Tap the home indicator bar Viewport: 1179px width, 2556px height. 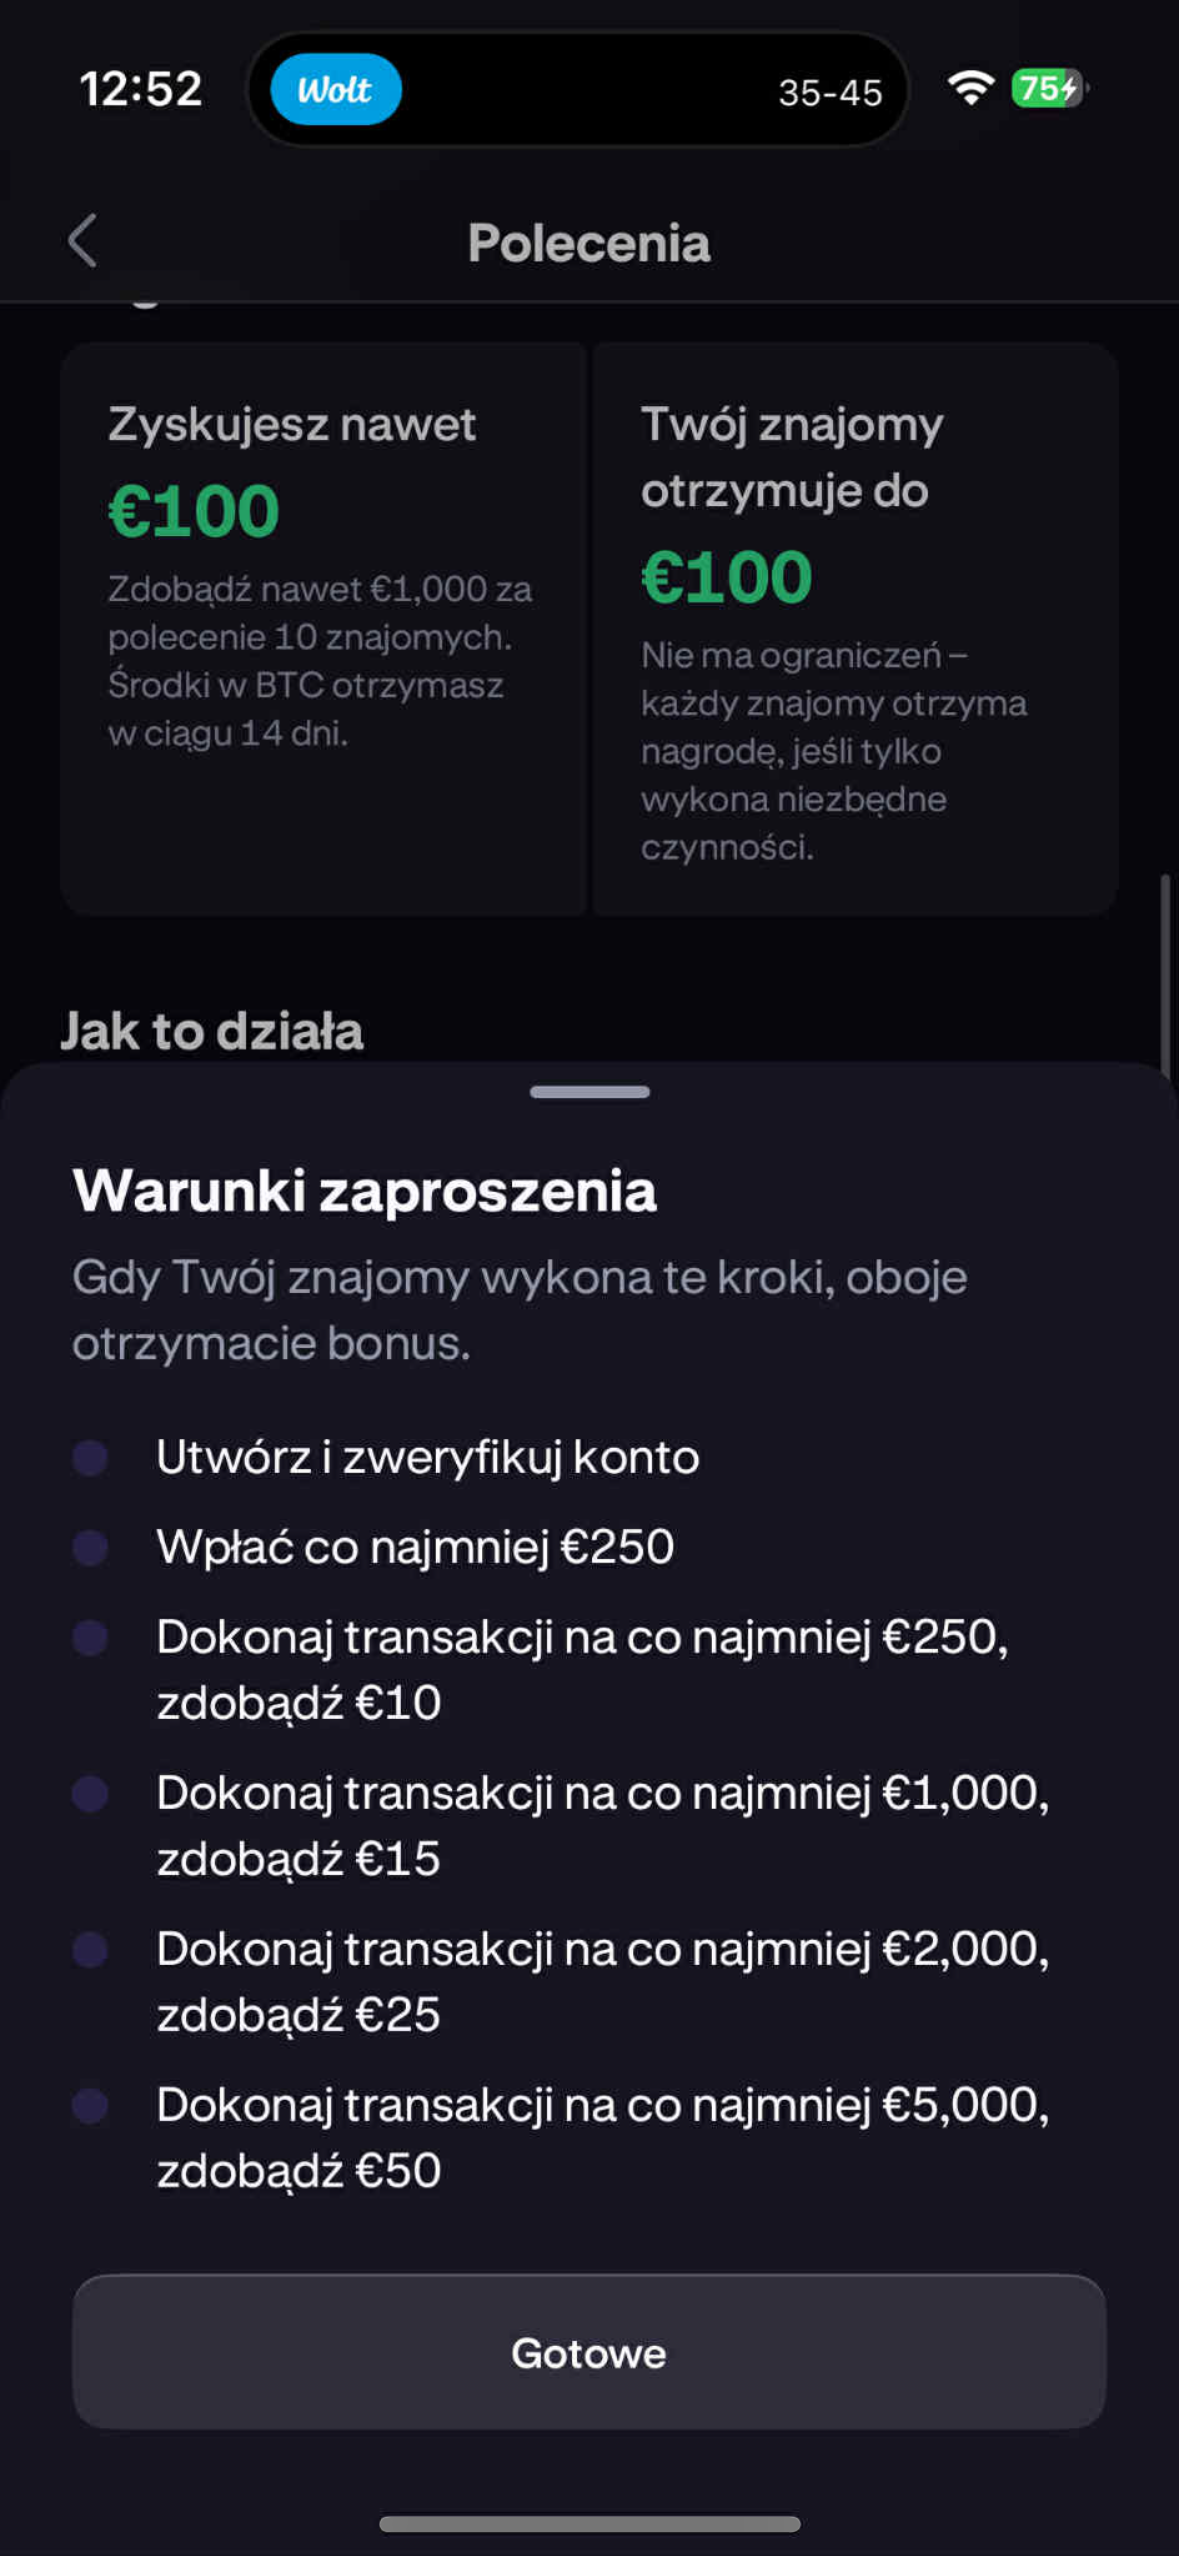[589, 2524]
